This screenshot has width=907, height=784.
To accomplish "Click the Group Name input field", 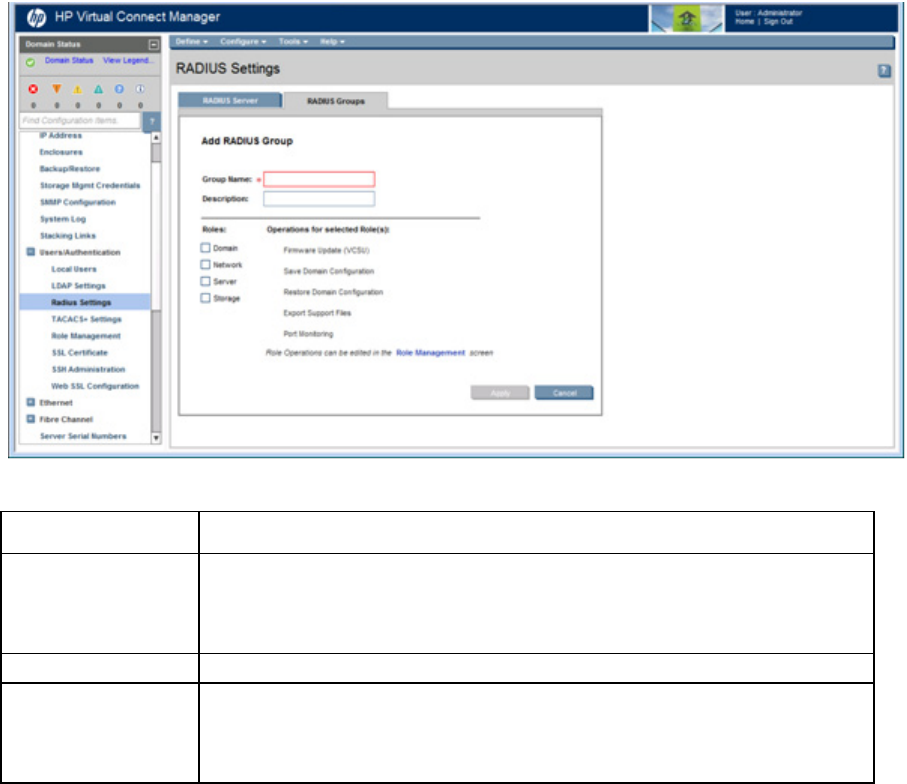I will point(319,179).
